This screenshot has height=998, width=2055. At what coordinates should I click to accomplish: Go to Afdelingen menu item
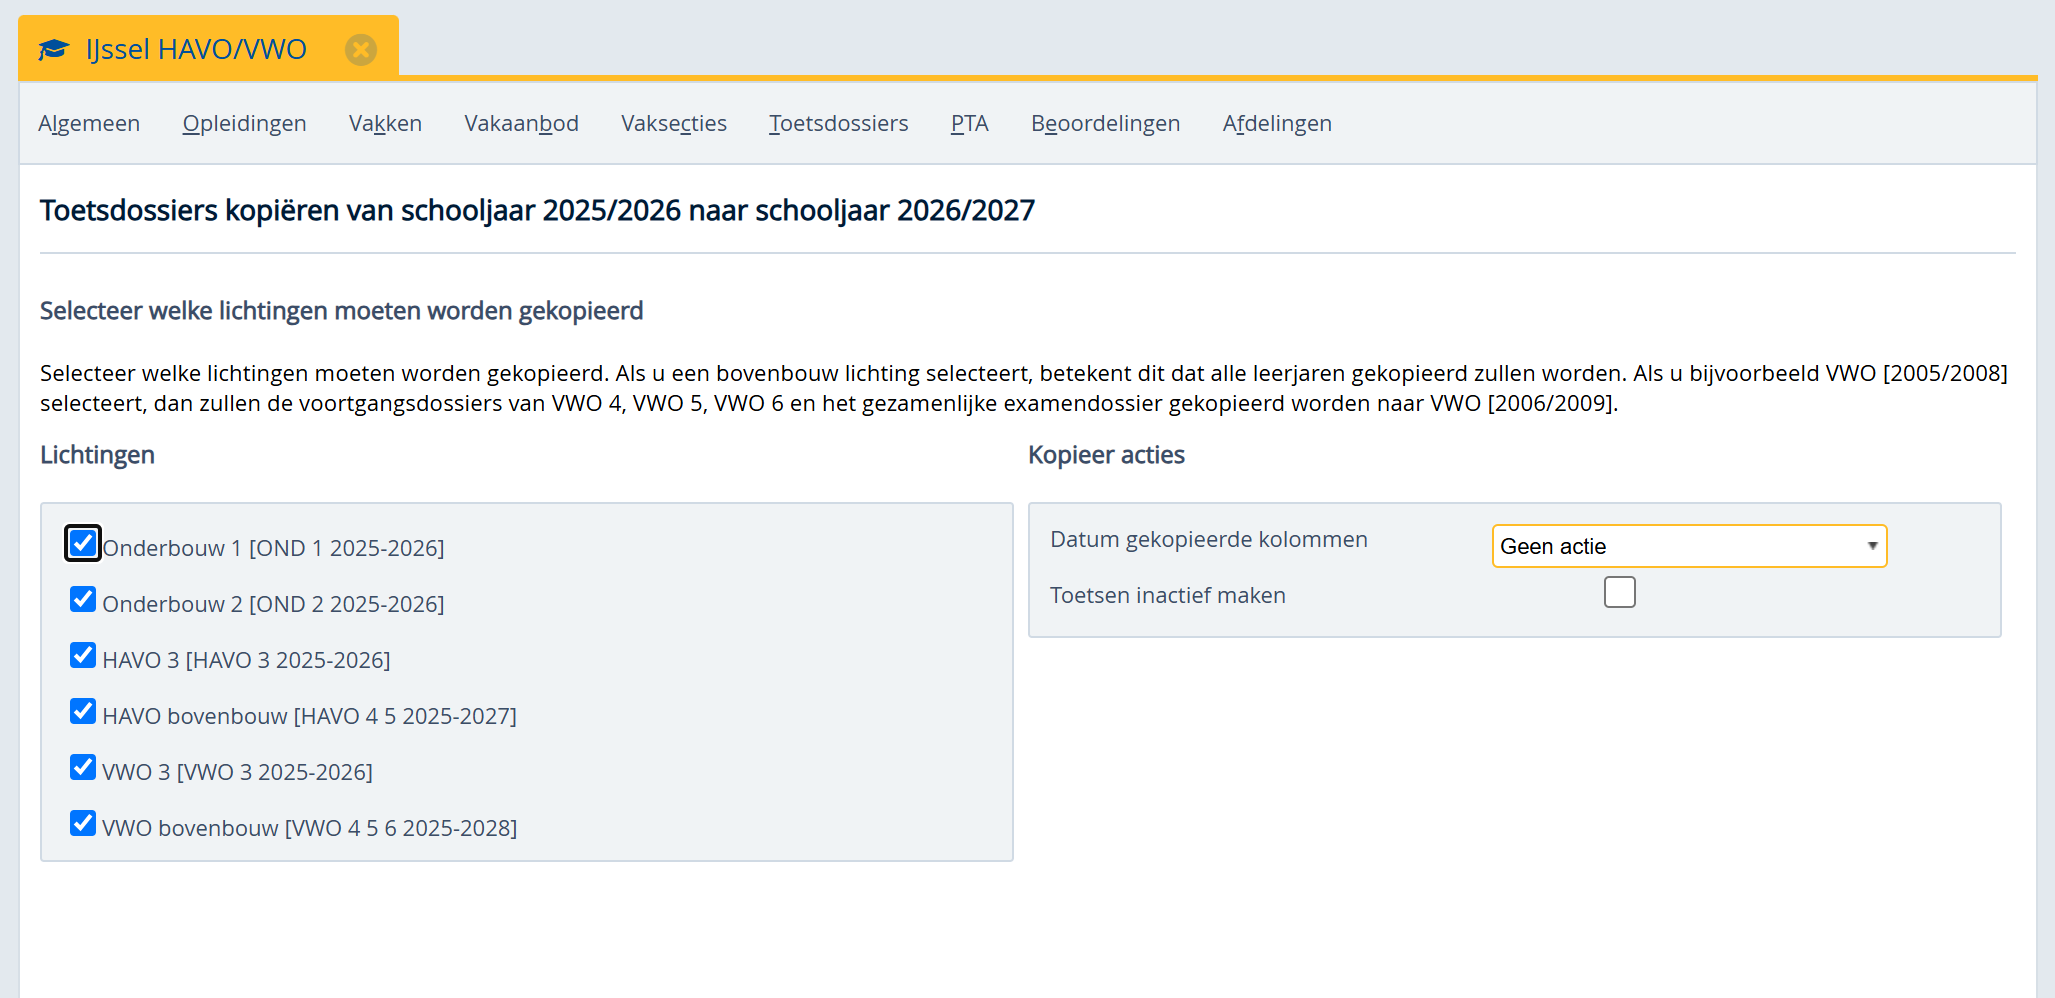pyautogui.click(x=1276, y=123)
